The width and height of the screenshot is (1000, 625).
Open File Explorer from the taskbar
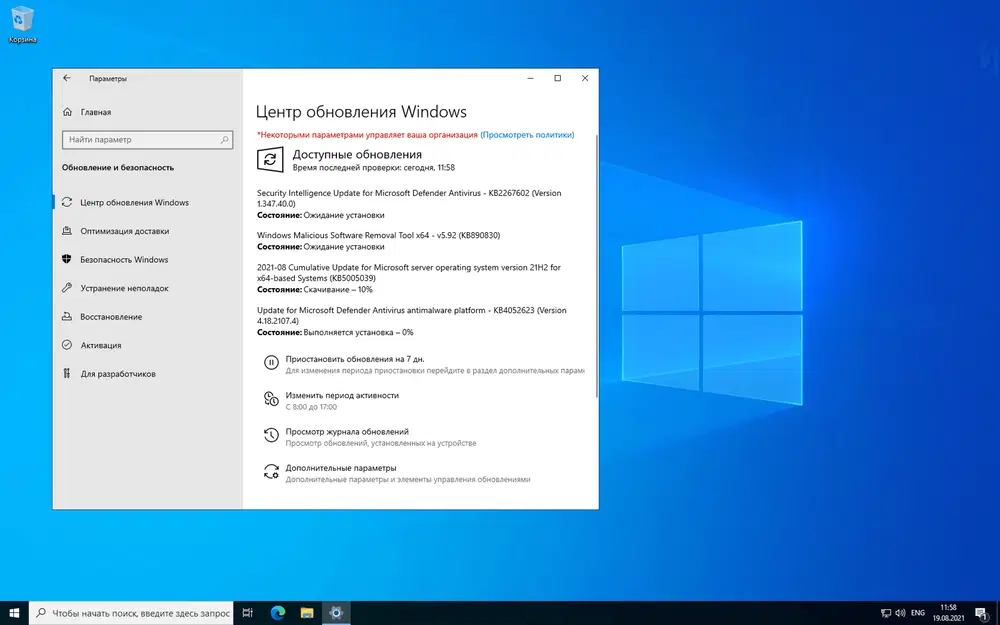coord(307,612)
